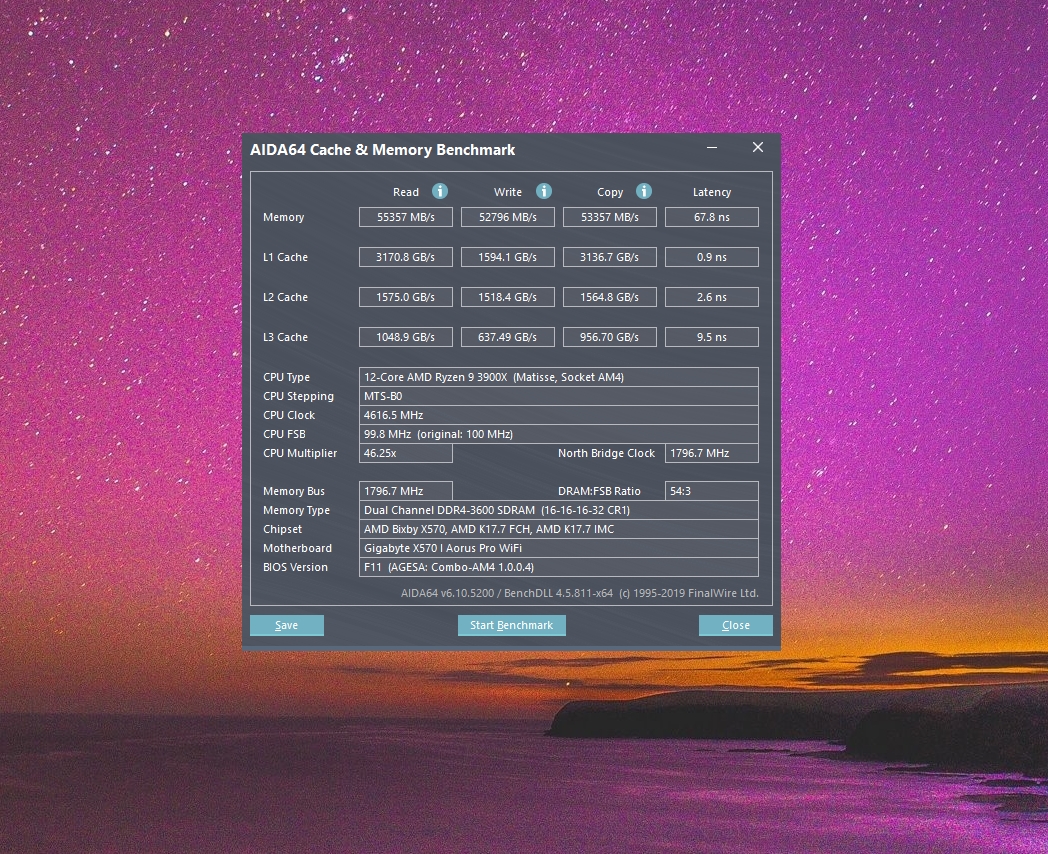Click the Memory row label

[283, 217]
